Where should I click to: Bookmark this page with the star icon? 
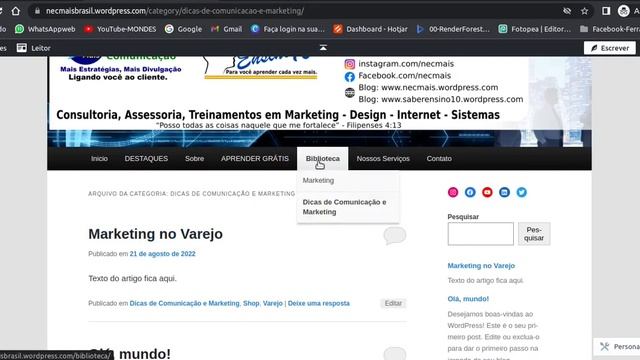[584, 11]
